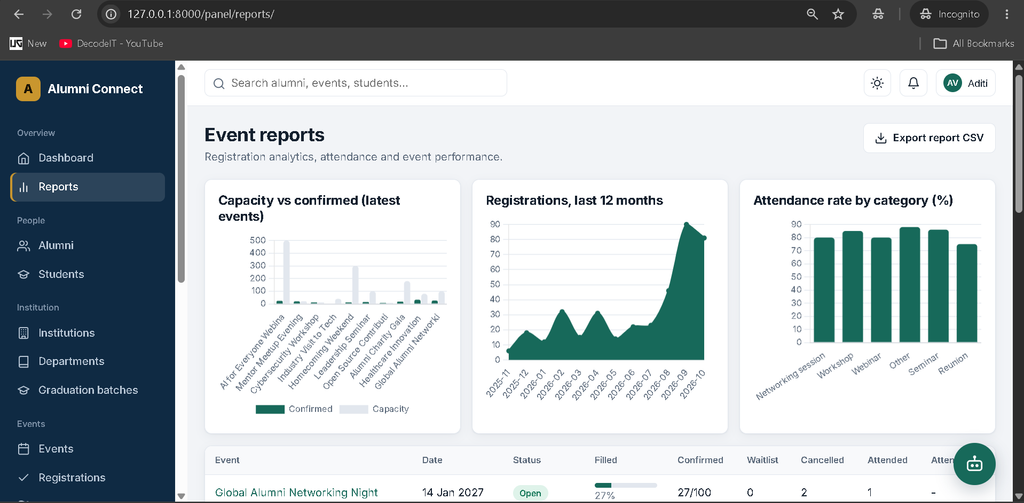1024x503 pixels.
Task: Click the incognito spy icon left of the divider
Action: pos(878,14)
